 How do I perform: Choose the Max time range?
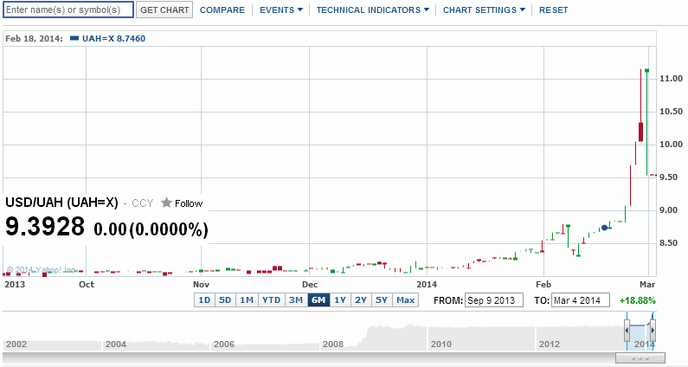click(405, 300)
